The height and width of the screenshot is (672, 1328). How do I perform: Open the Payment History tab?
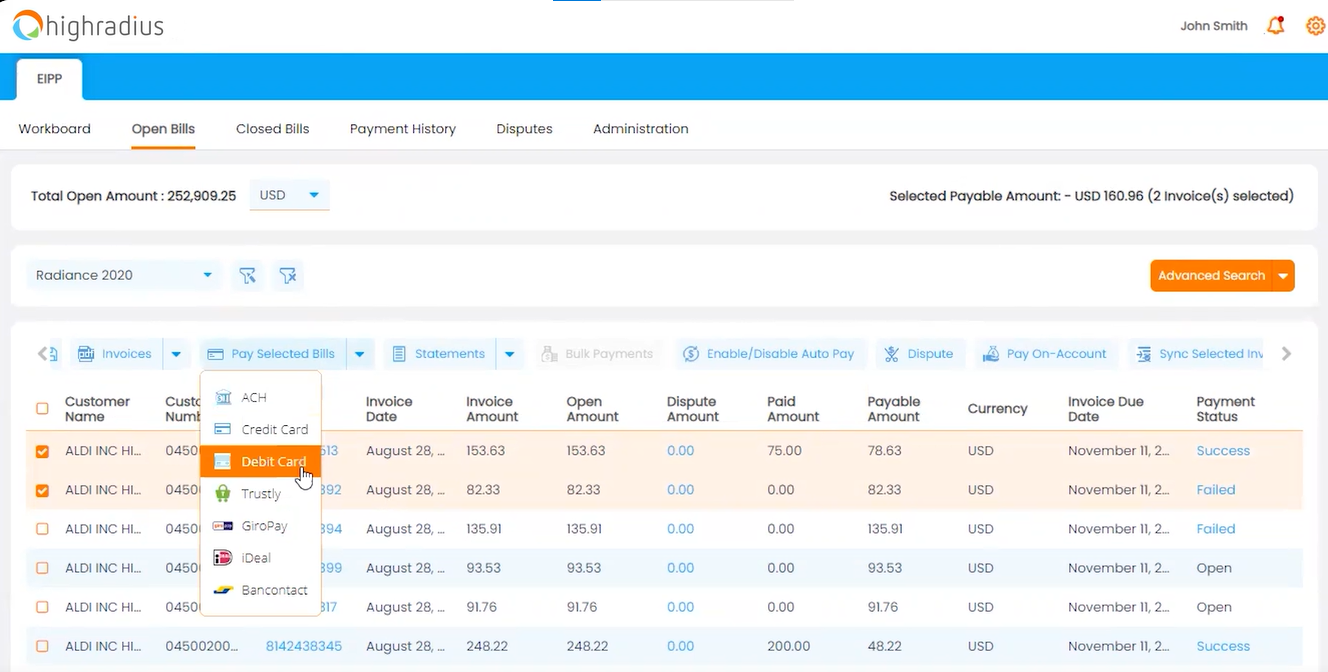403,129
